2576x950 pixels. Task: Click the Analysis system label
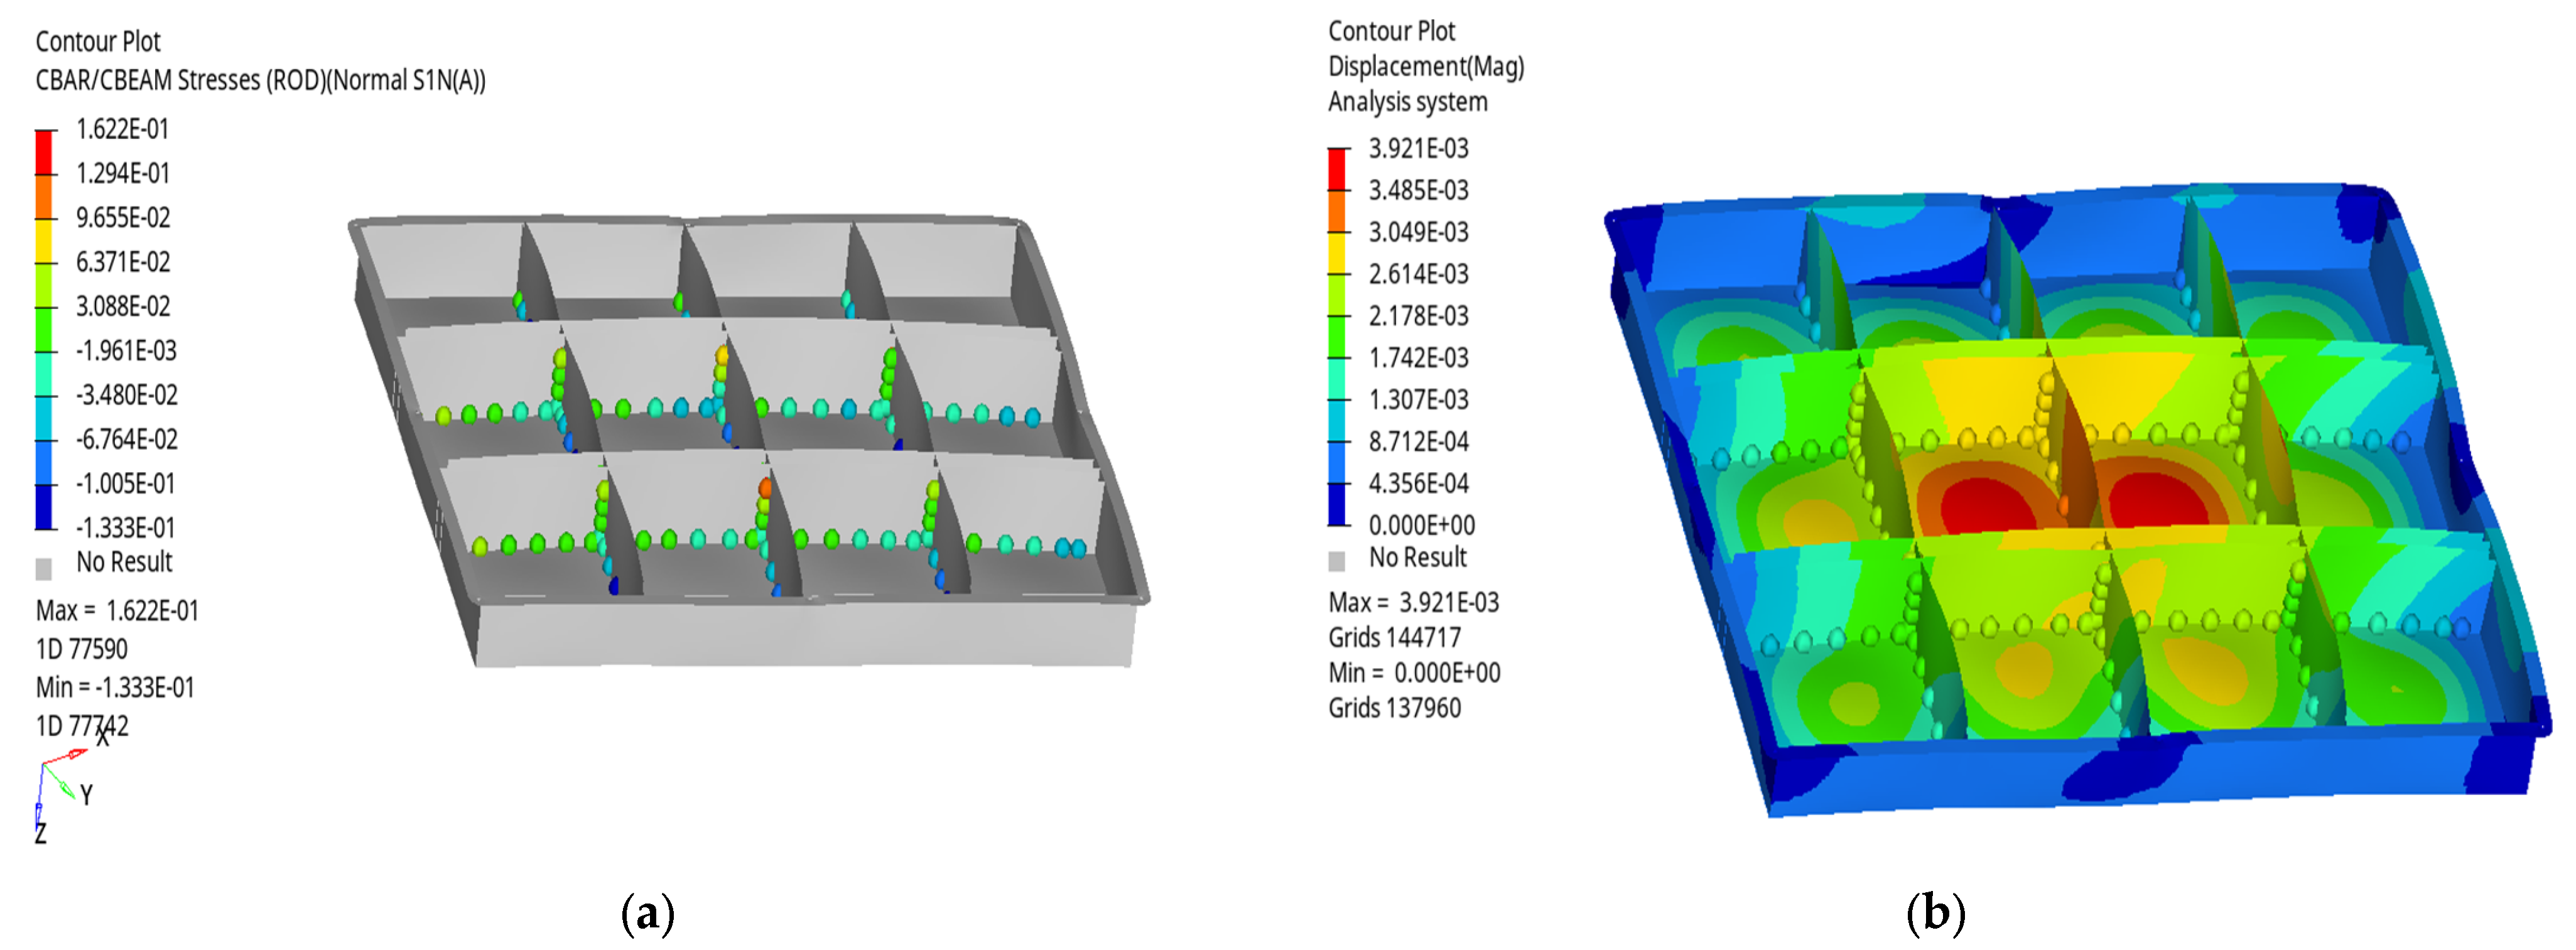[1407, 102]
